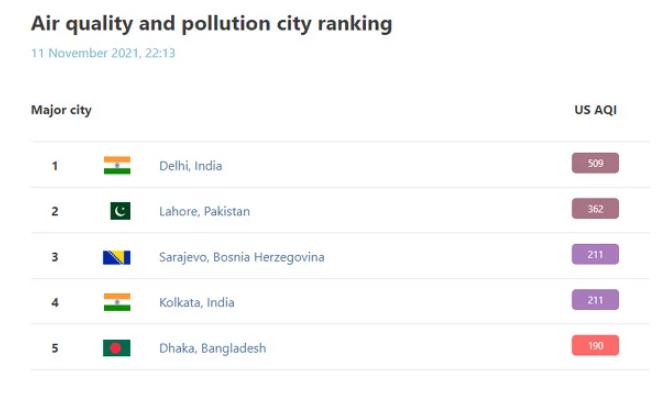Open the Lahore, Pakistan city link

click(x=205, y=211)
